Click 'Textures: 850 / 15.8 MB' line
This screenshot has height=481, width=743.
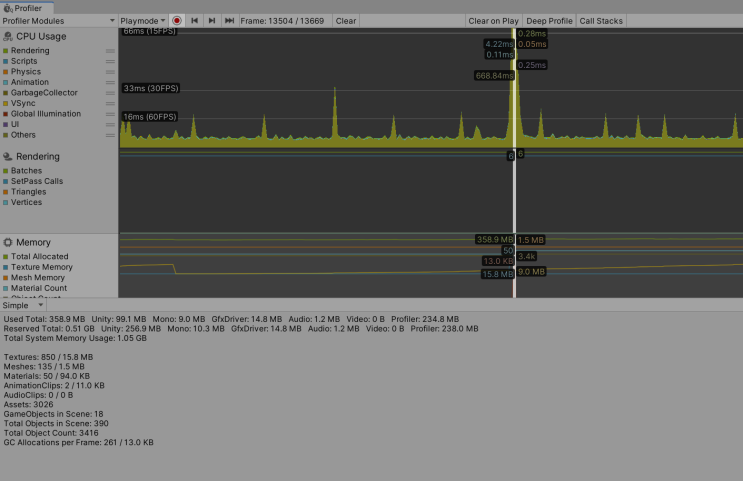tap(48, 357)
